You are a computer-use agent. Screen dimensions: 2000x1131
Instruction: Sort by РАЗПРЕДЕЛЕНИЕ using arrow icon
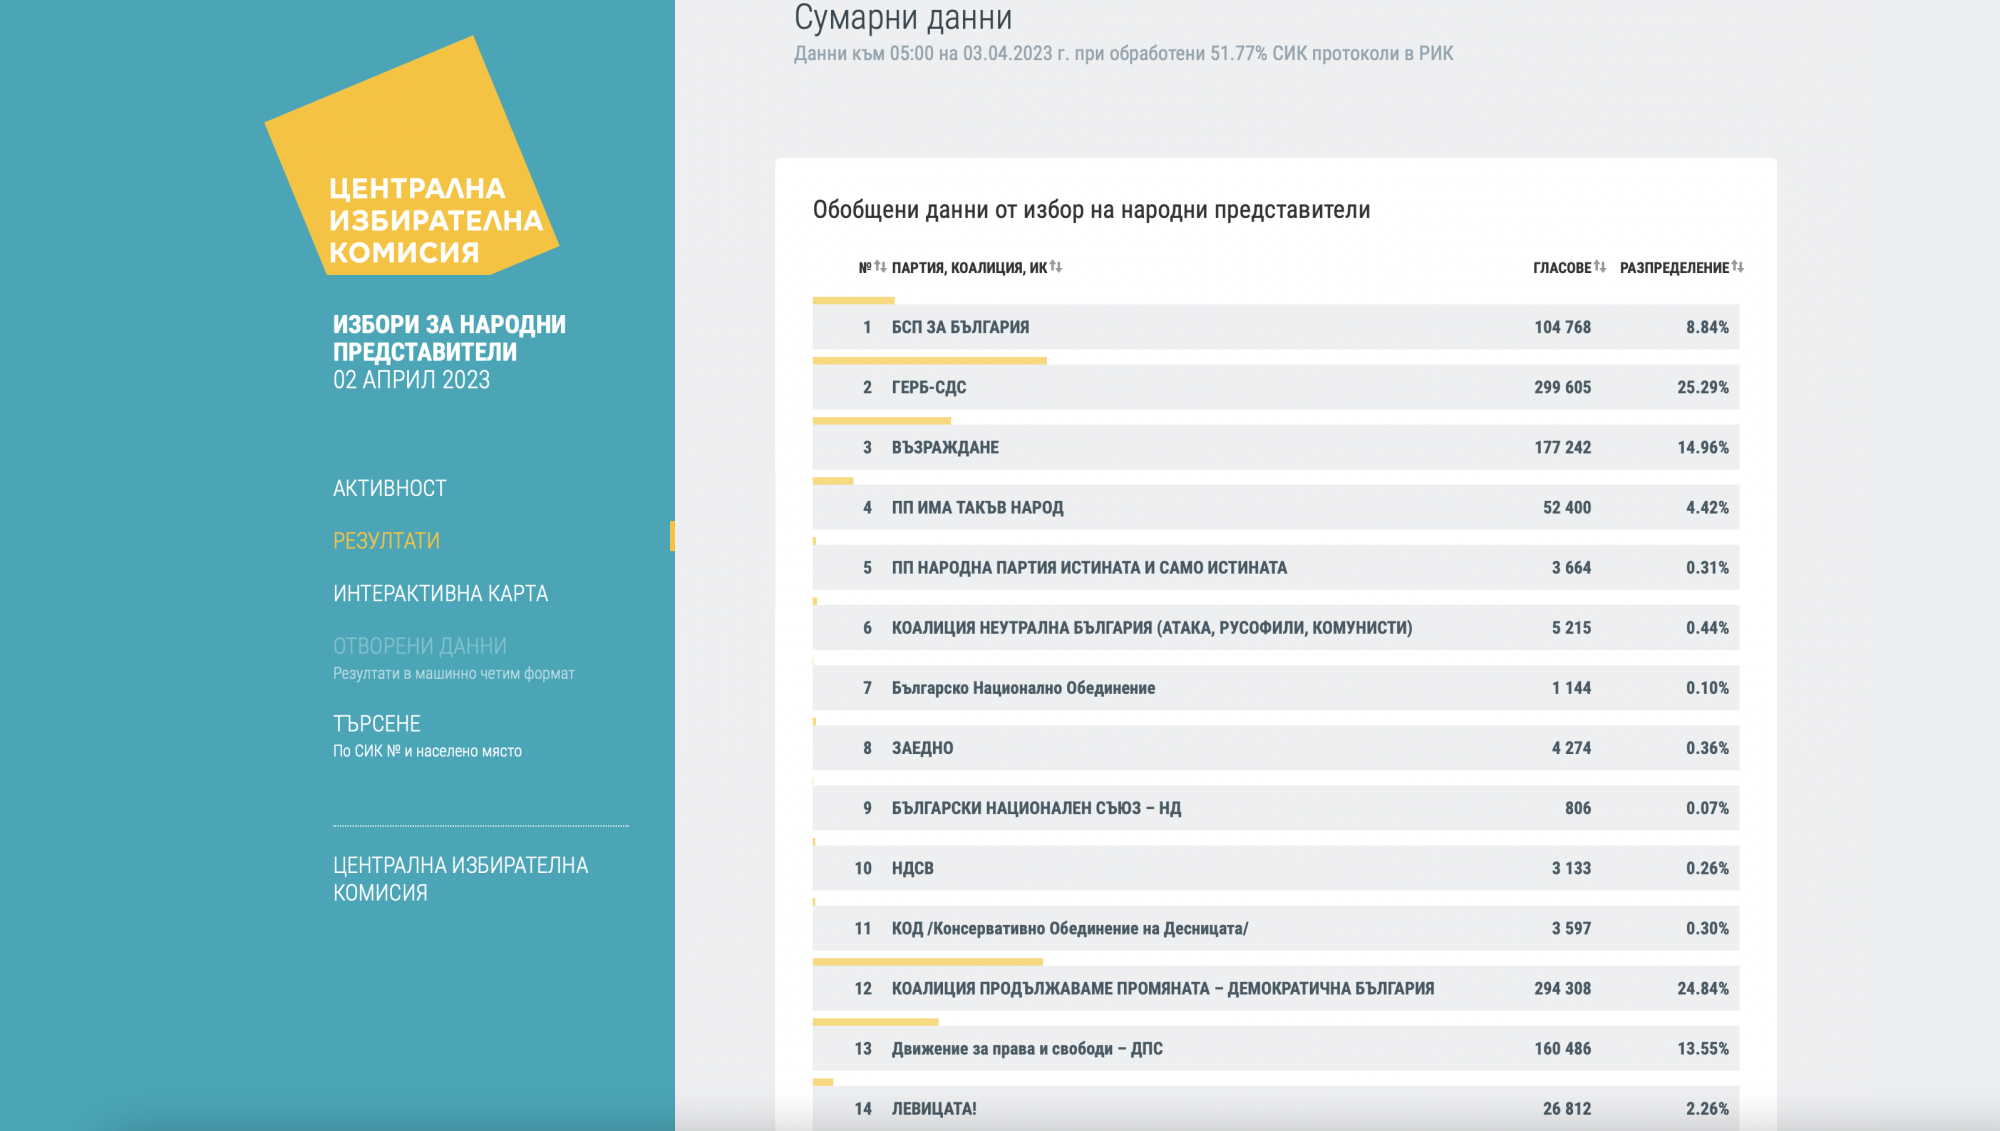tap(1738, 266)
